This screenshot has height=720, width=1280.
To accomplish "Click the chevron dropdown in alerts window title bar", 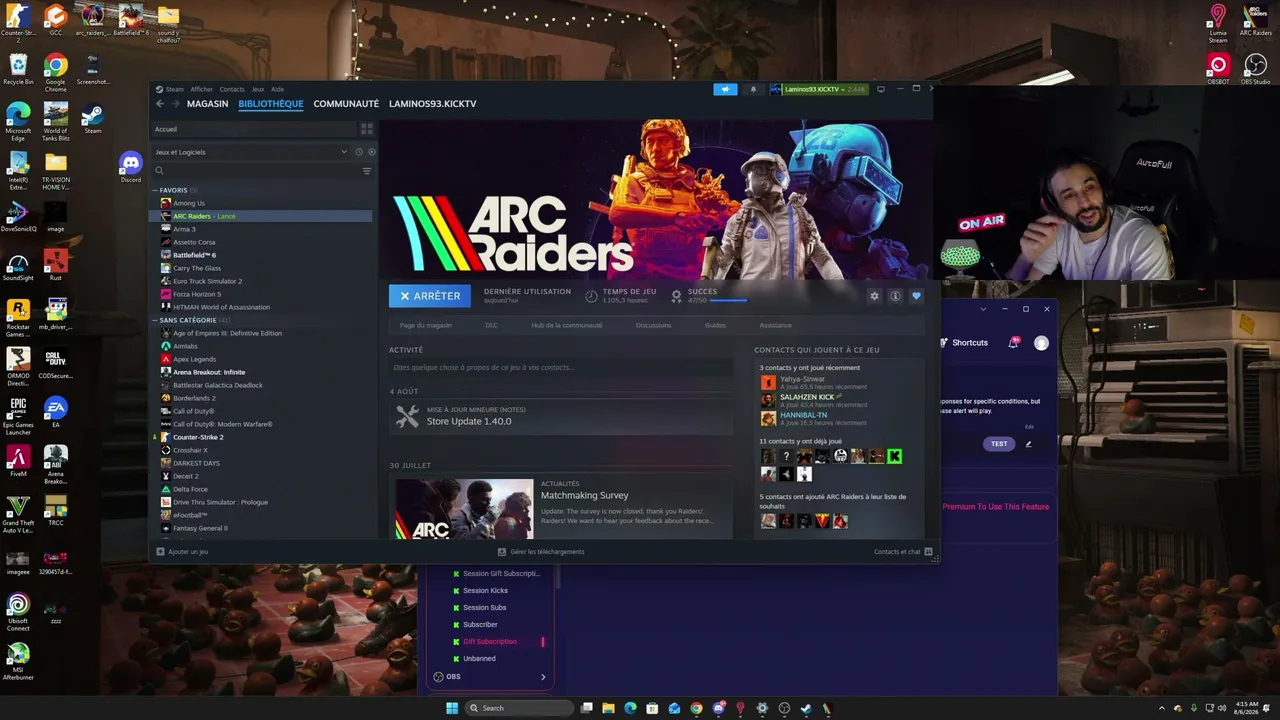I will pos(983,309).
